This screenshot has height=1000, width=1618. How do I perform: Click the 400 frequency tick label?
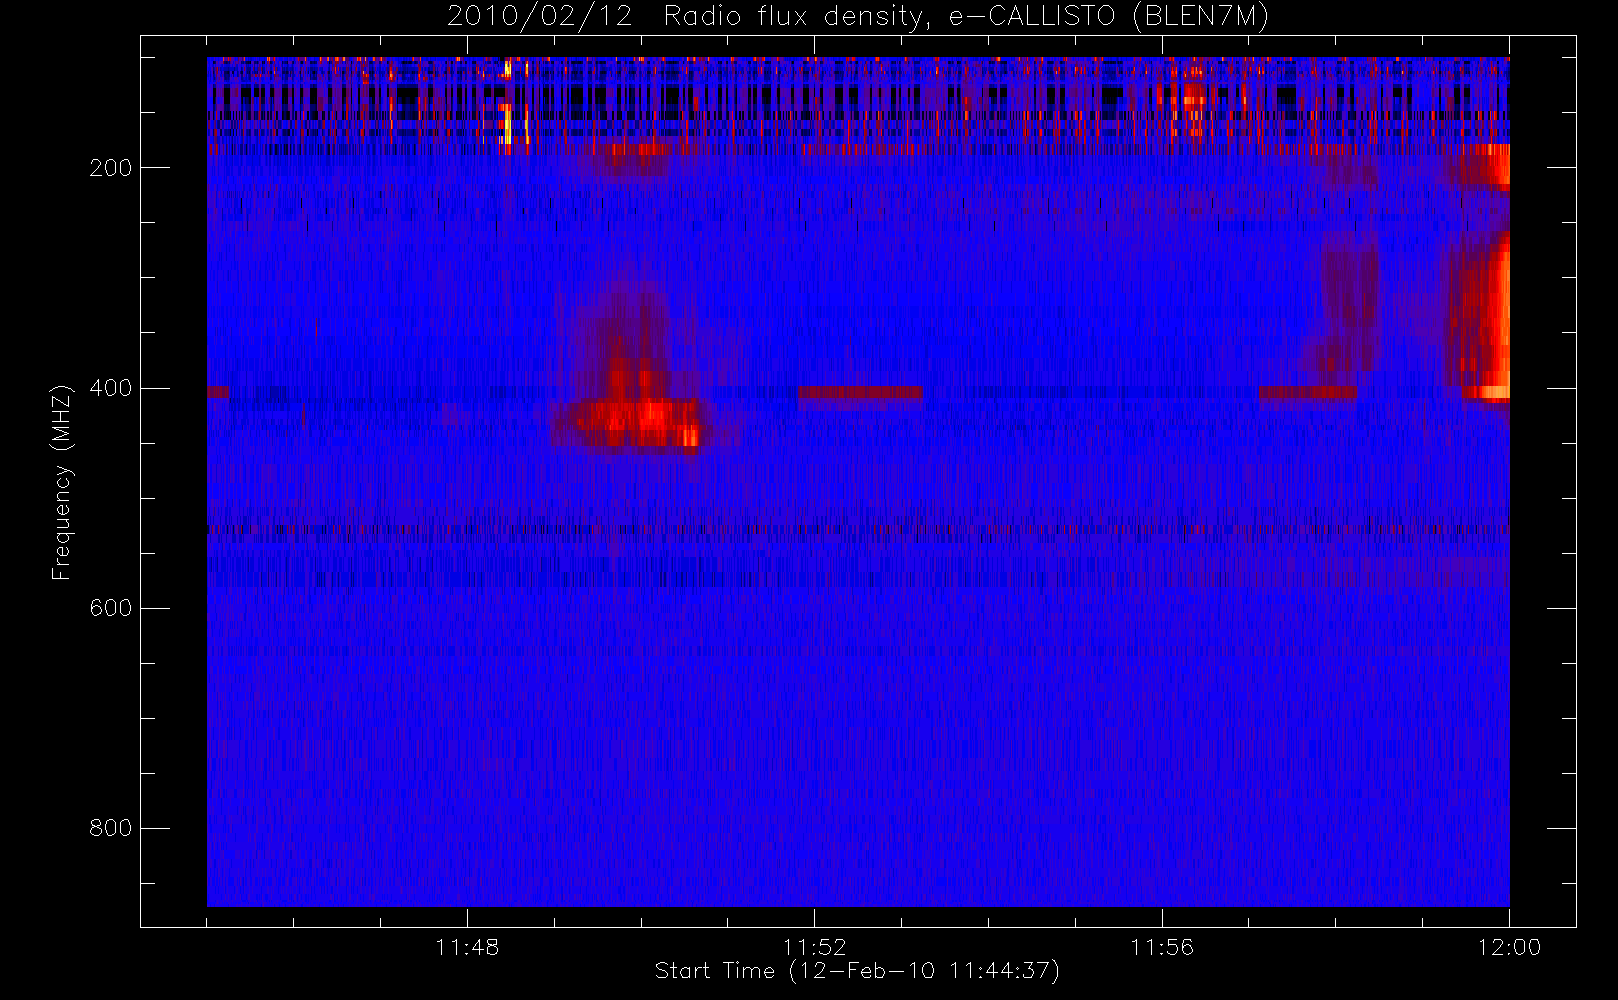coord(111,388)
